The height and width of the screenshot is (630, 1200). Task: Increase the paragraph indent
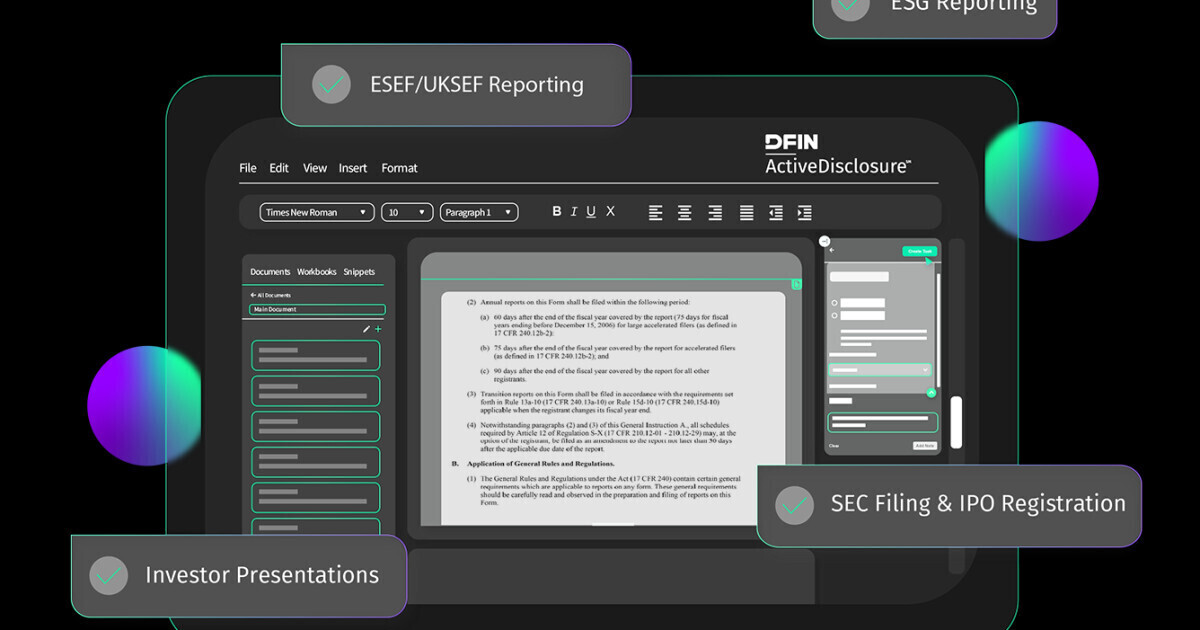pos(805,212)
